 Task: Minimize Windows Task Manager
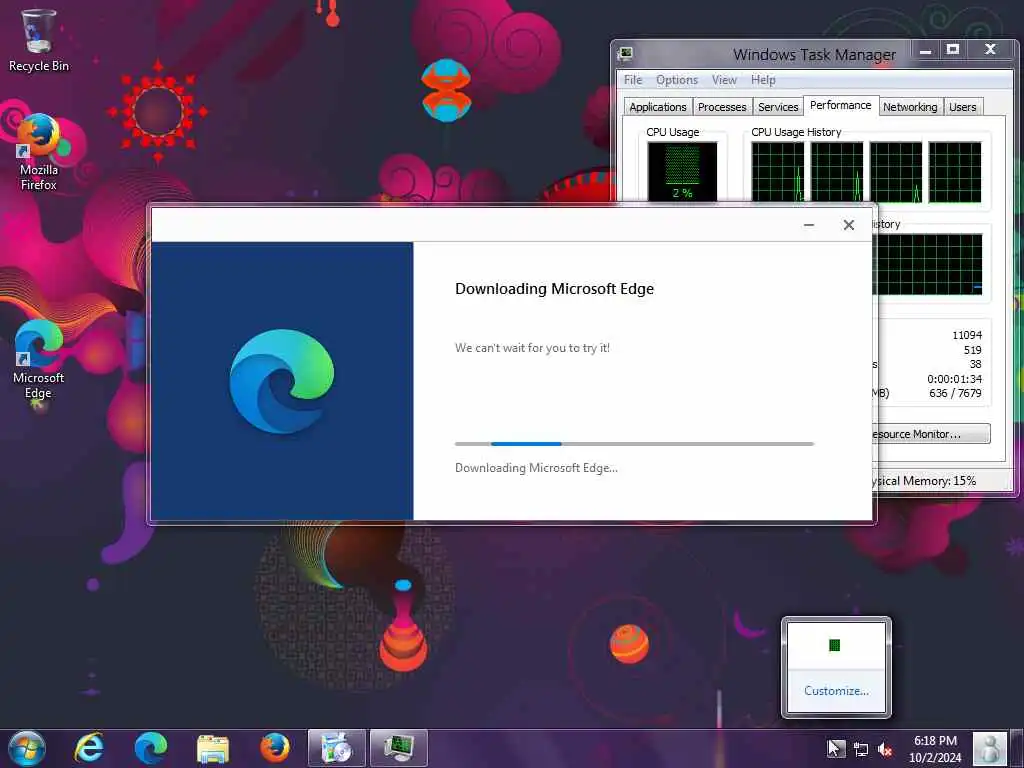(x=925, y=50)
